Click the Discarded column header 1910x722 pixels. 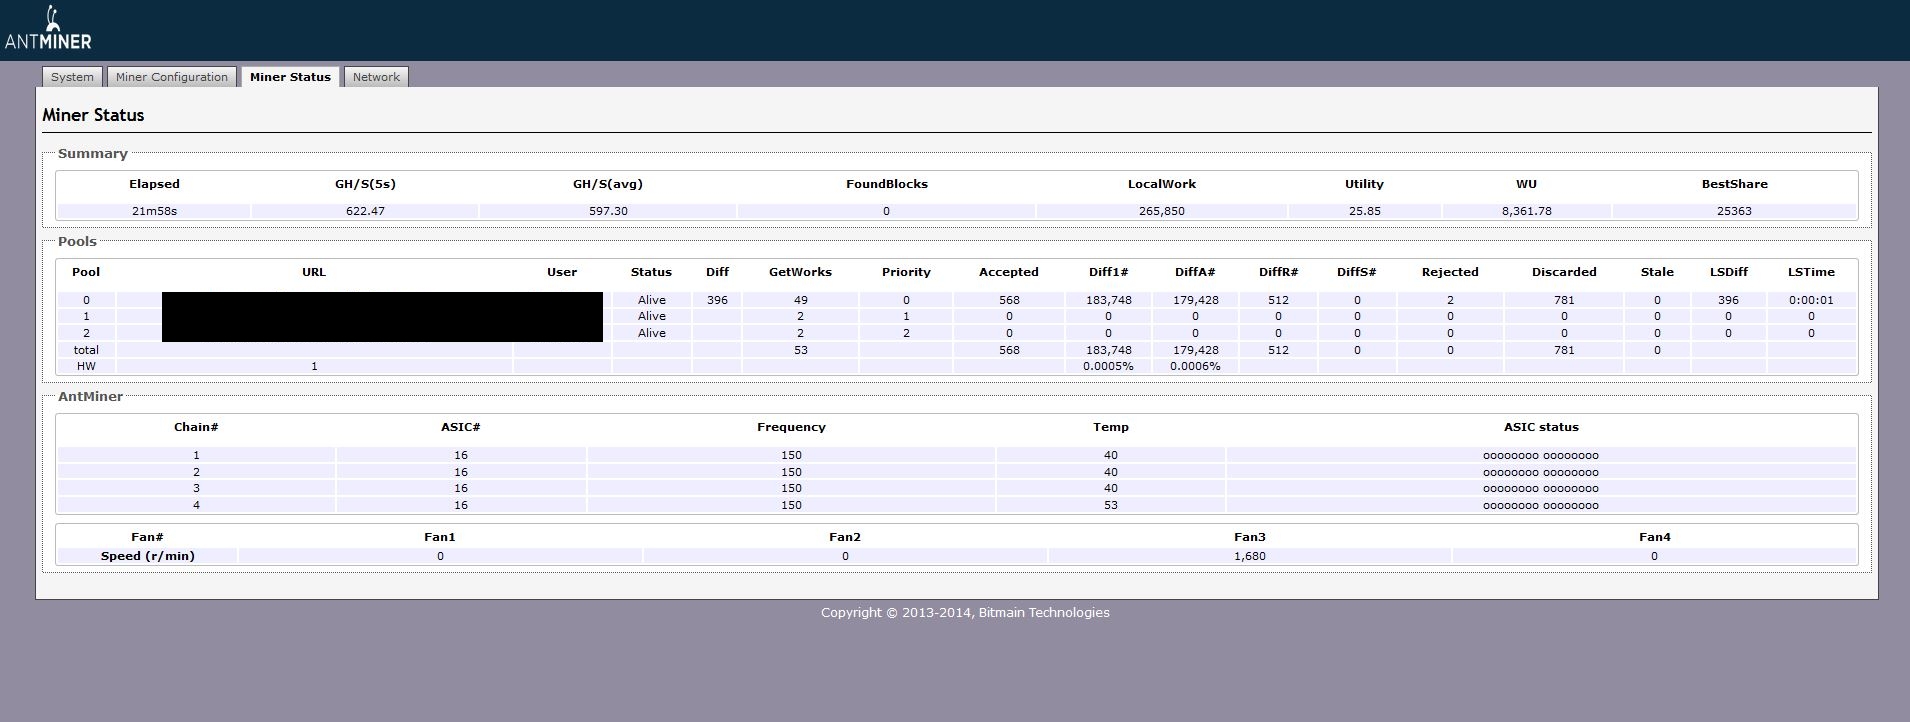tap(1564, 272)
